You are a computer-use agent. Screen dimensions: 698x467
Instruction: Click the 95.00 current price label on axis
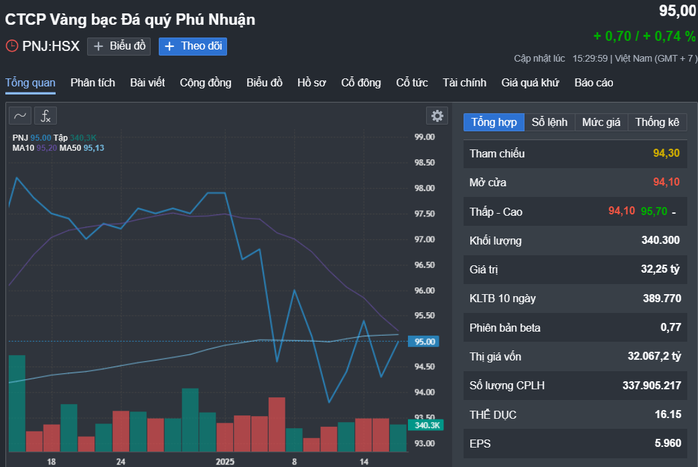(x=424, y=341)
